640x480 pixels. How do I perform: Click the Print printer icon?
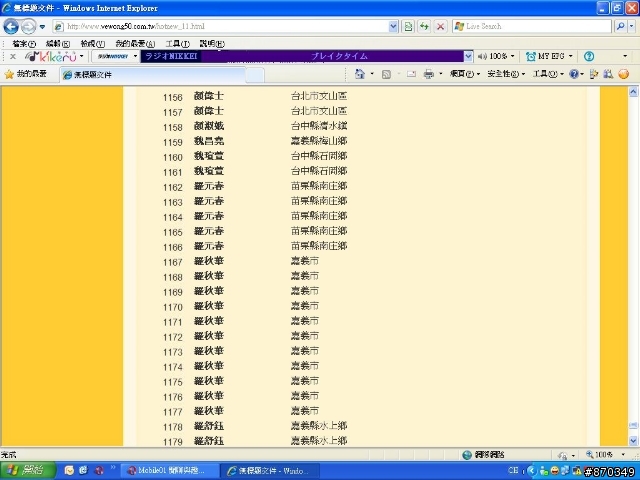pyautogui.click(x=429, y=74)
